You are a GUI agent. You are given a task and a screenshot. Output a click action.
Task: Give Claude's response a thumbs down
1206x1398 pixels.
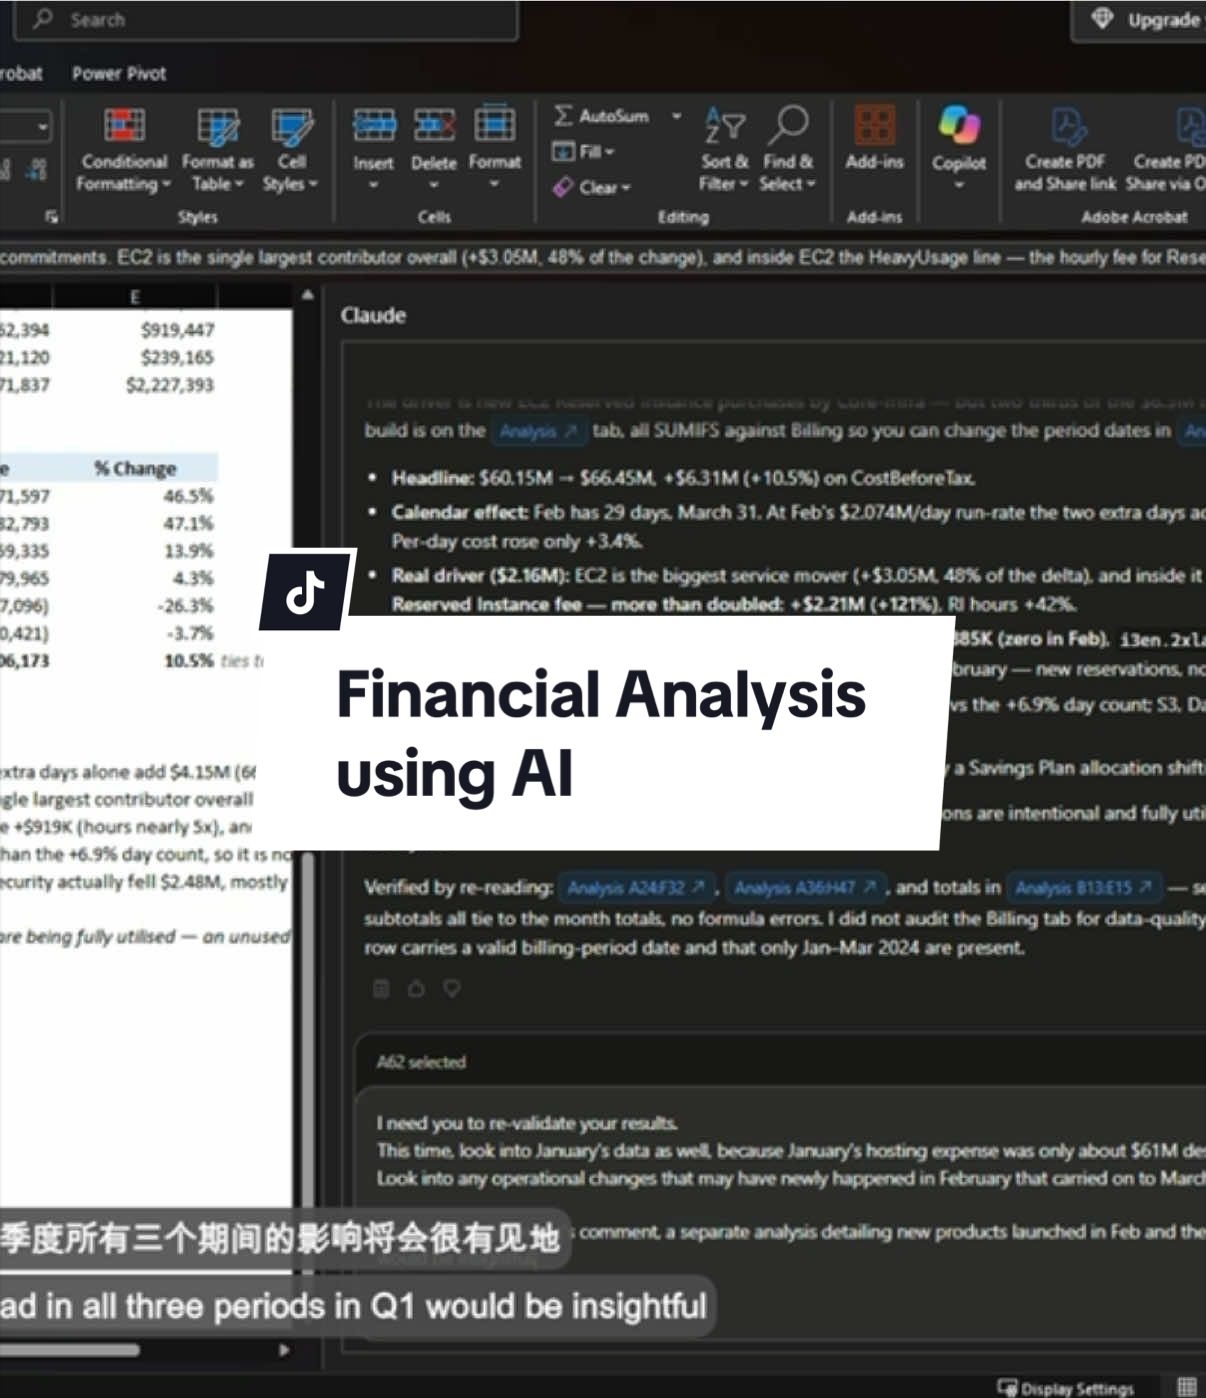click(452, 989)
